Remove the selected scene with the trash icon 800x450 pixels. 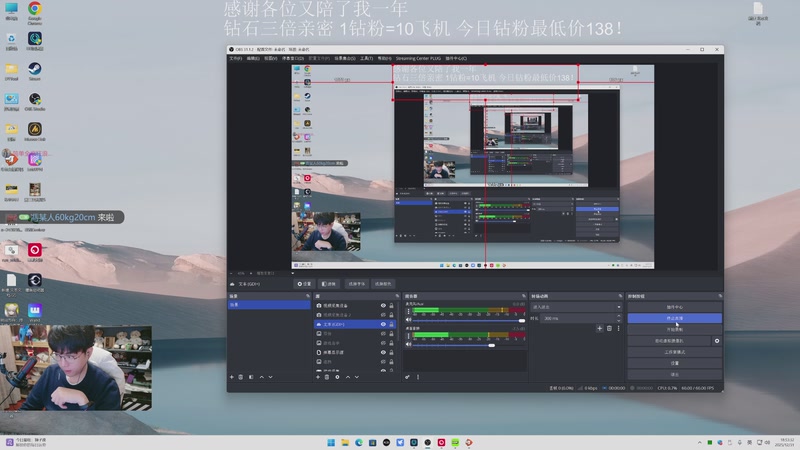[241, 377]
